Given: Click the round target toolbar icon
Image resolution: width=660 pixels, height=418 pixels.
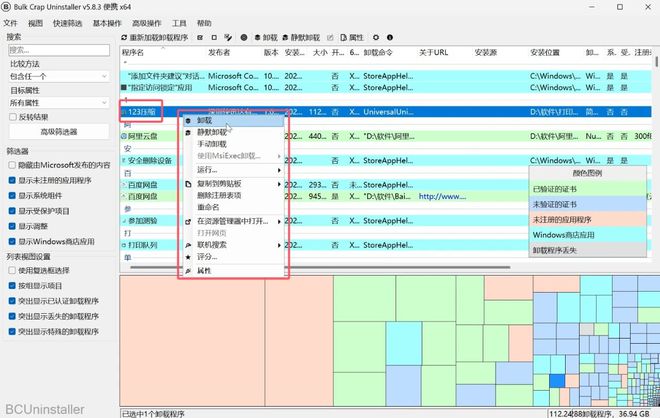Looking at the screenshot, I should click(244, 37).
